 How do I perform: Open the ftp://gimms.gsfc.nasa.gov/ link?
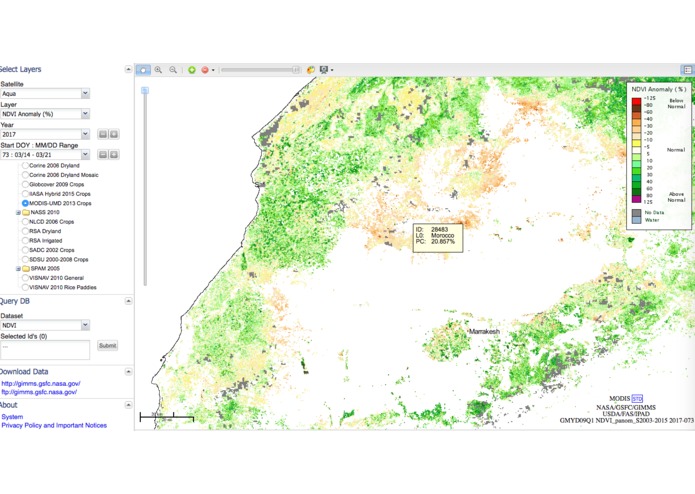point(39,392)
